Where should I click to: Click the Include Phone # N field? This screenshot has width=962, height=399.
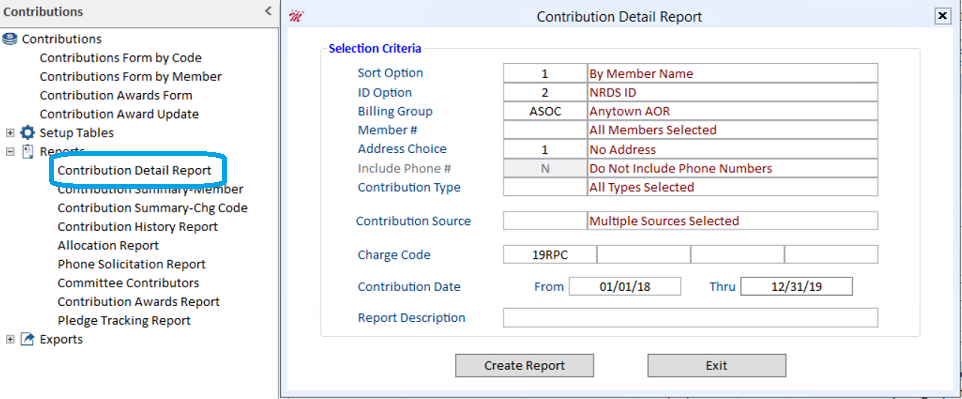[545, 168]
